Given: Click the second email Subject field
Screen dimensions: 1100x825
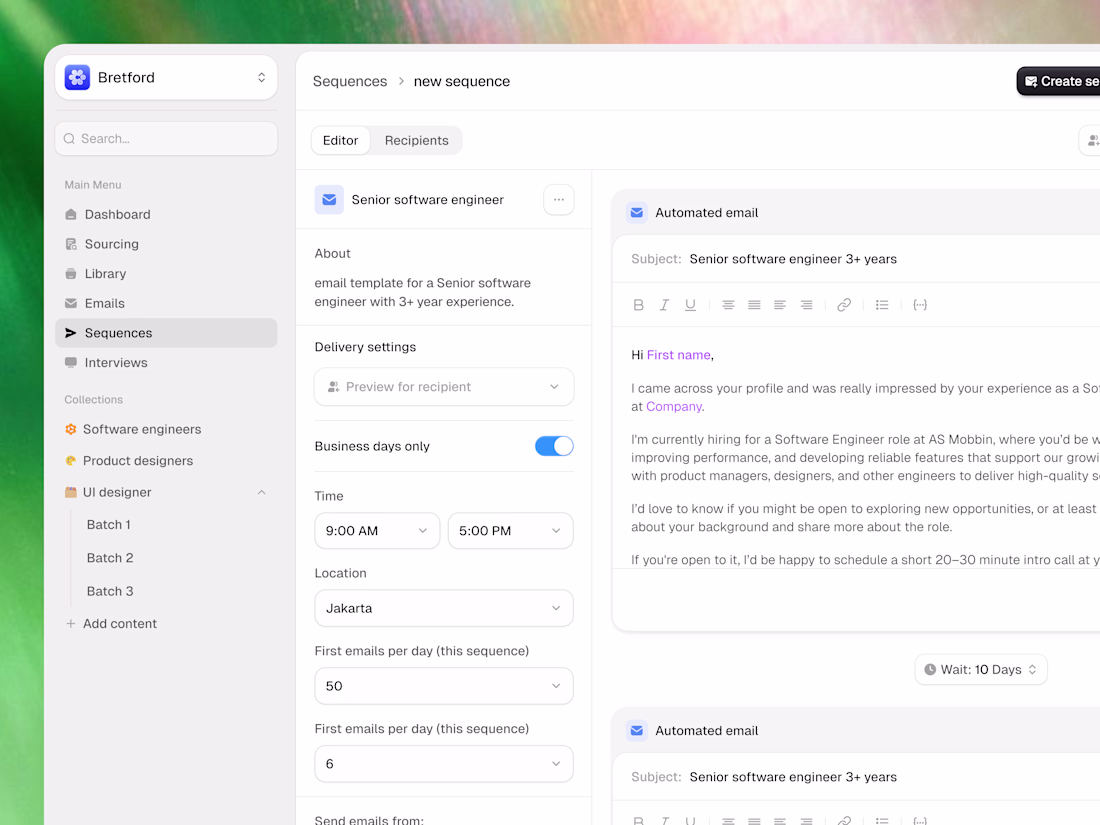Looking at the screenshot, I should coord(857,777).
